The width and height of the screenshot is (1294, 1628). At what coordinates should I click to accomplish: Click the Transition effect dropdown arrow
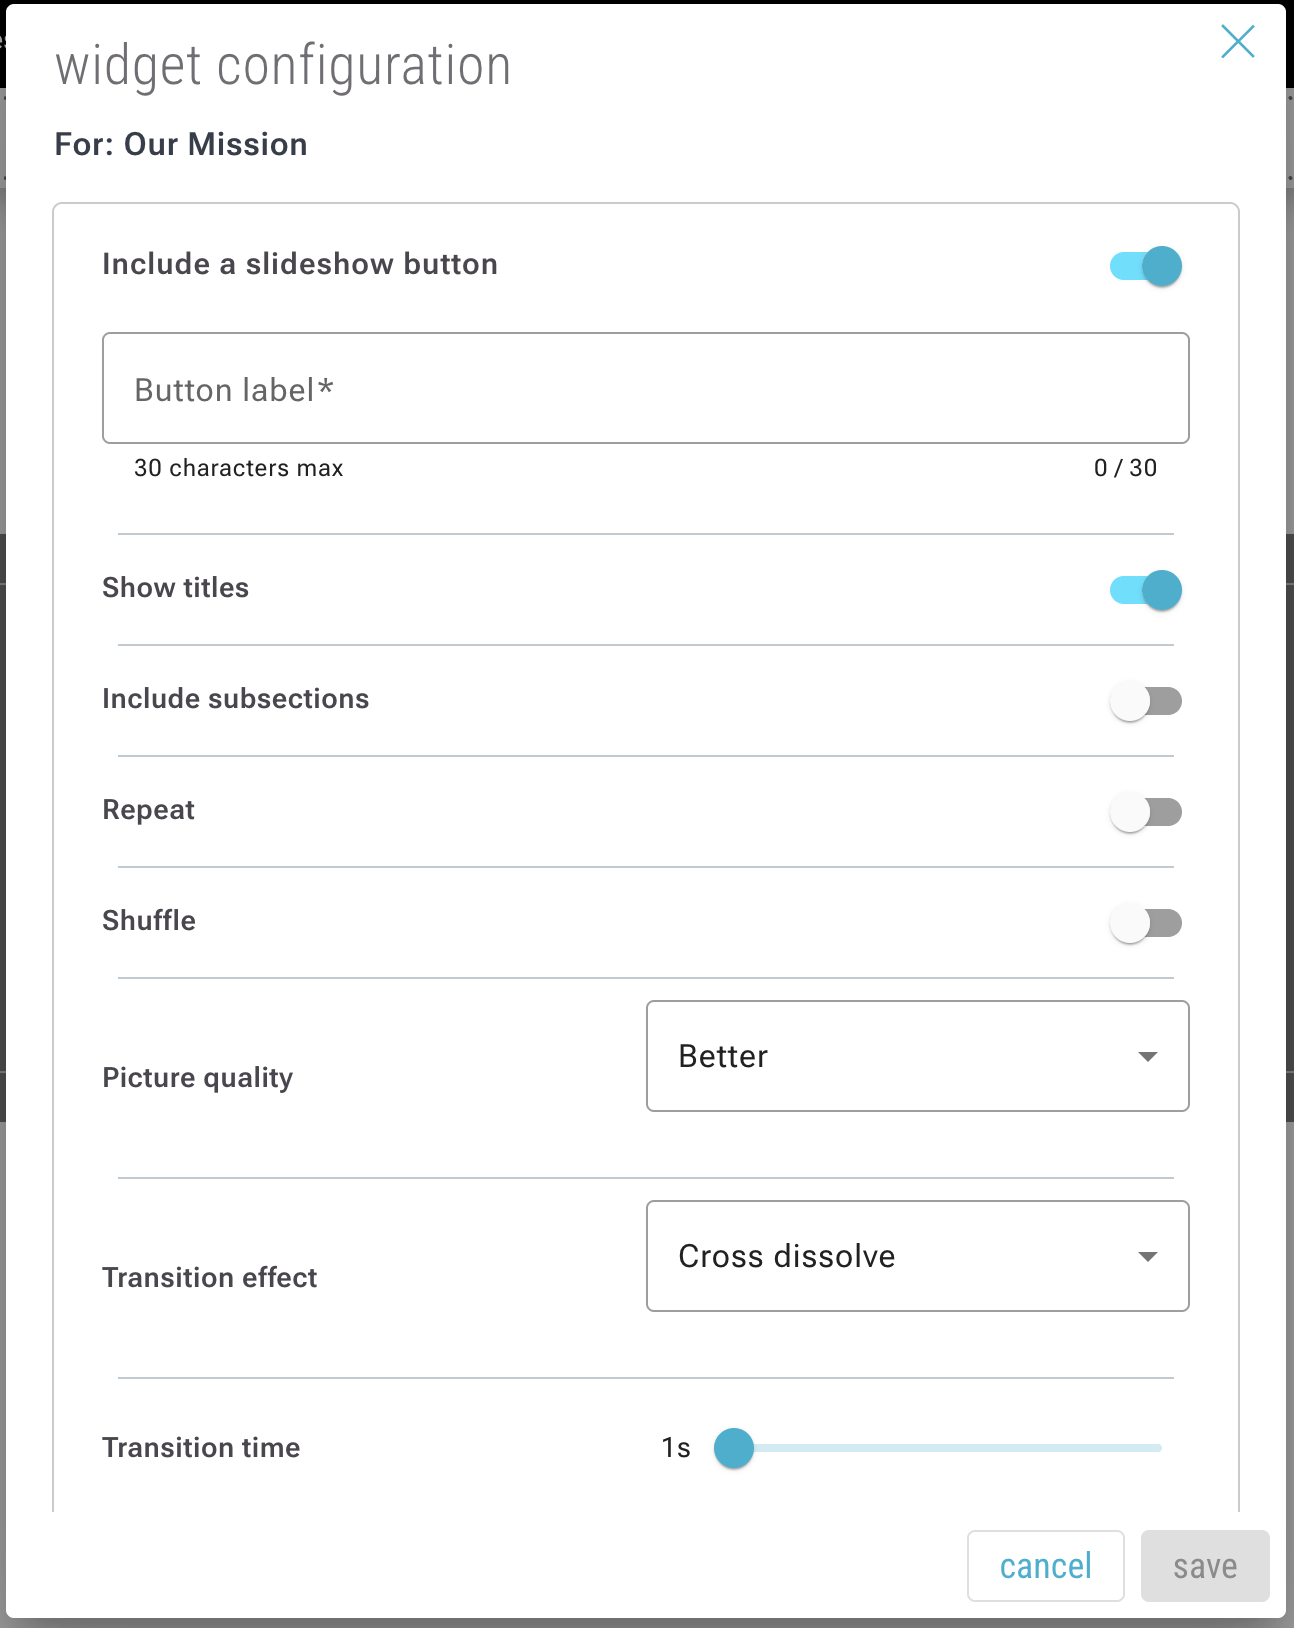pyautogui.click(x=1148, y=1257)
